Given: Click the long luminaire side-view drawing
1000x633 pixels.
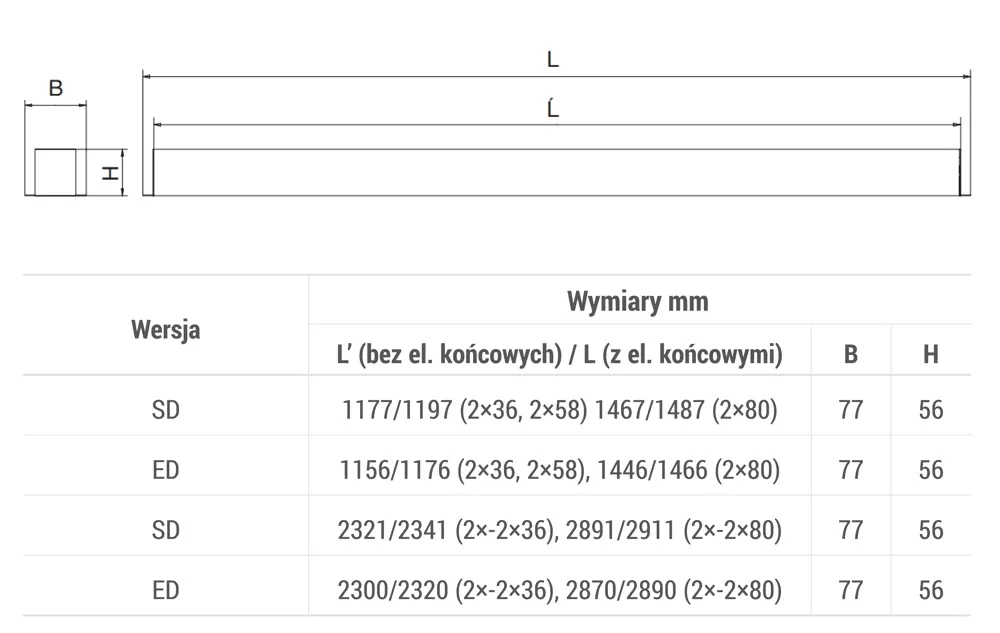Looking at the screenshot, I should click(556, 172).
